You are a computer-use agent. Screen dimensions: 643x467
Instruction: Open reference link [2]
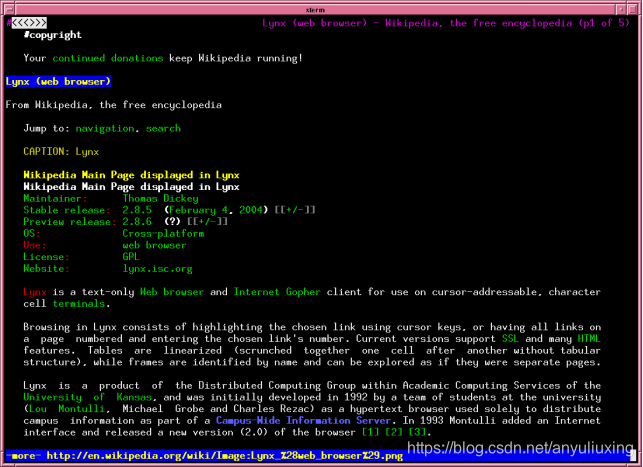tap(394, 433)
